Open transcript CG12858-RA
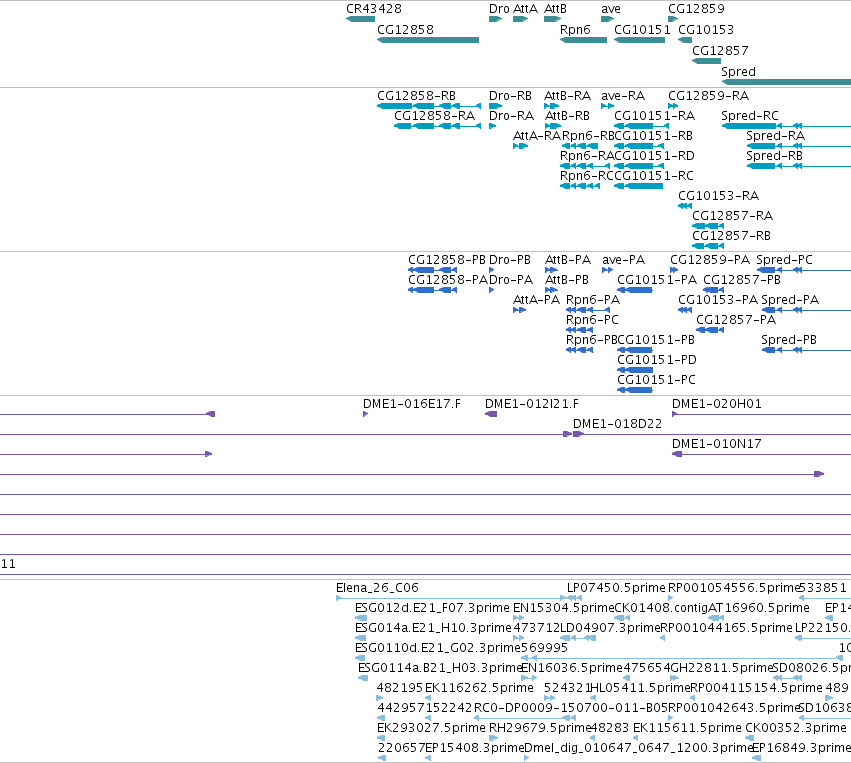The width and height of the screenshot is (851, 763). coord(437,126)
